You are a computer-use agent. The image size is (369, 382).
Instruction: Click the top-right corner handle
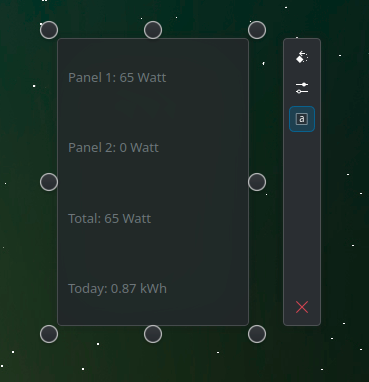(257, 30)
